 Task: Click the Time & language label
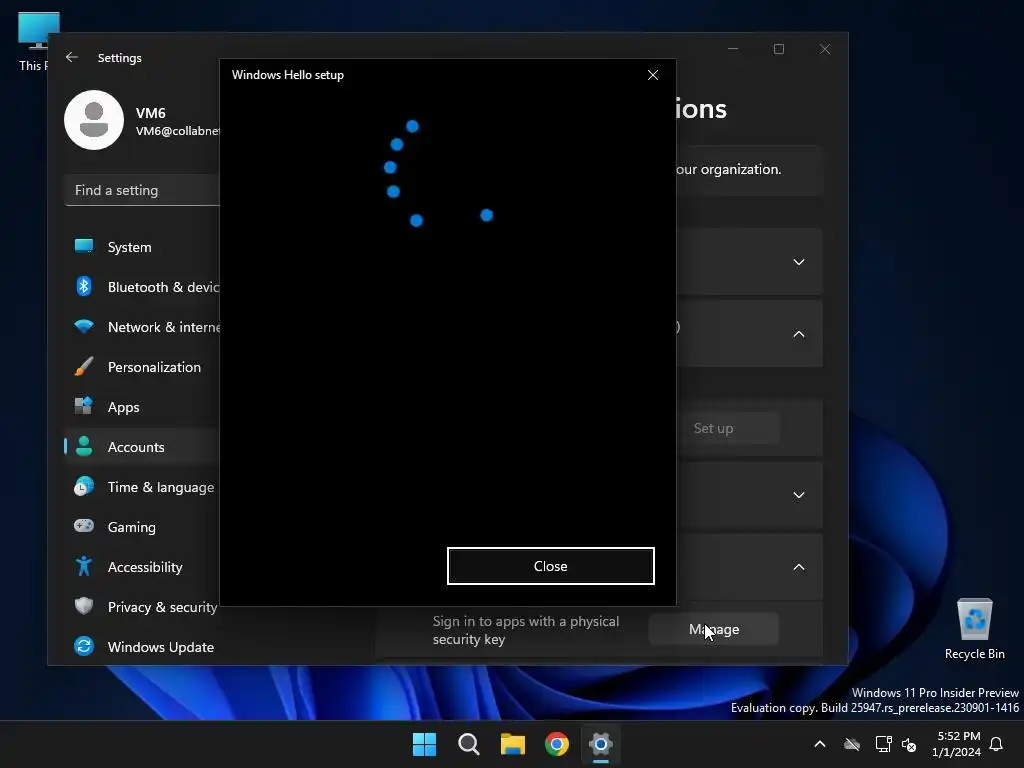tap(161, 487)
